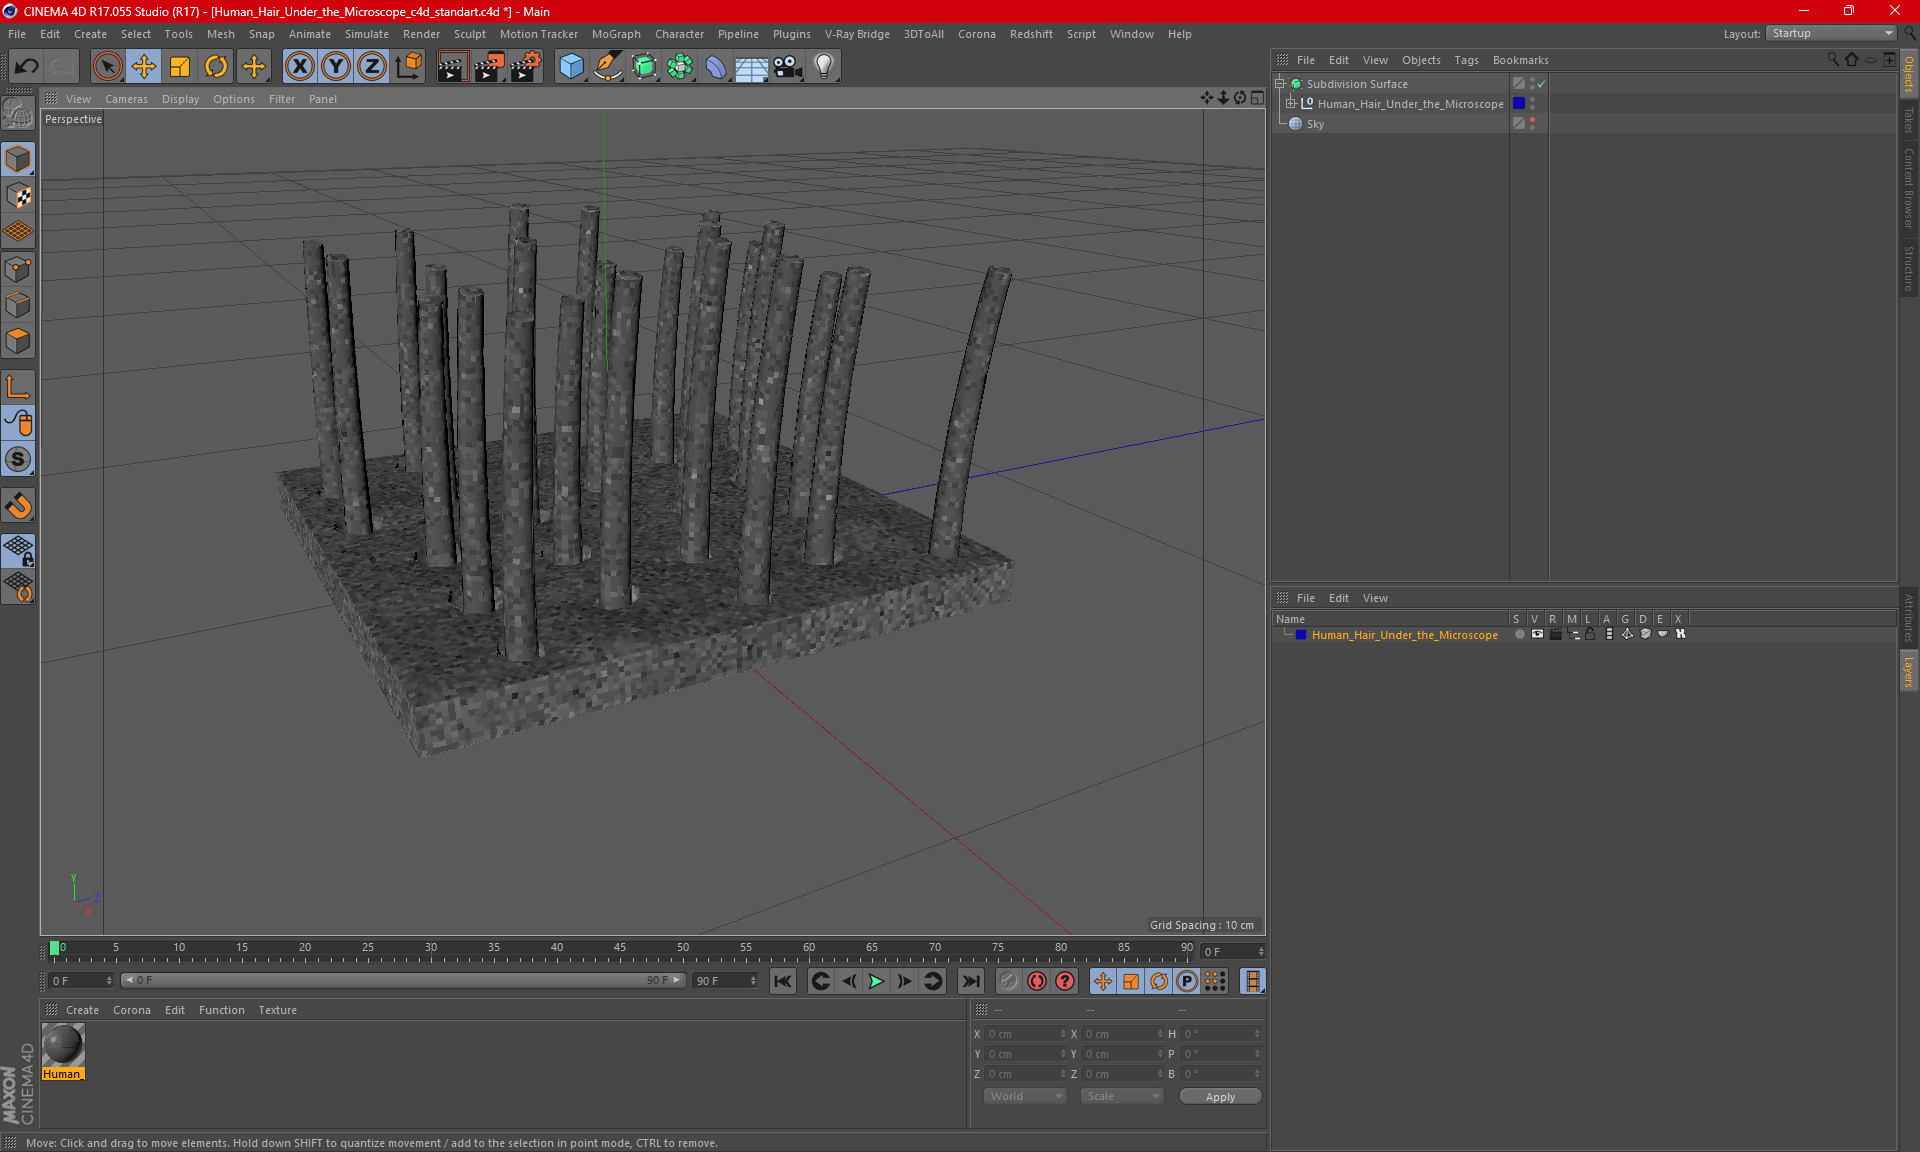Switch to Points mode
The width and height of the screenshot is (1920, 1152).
(x=18, y=269)
